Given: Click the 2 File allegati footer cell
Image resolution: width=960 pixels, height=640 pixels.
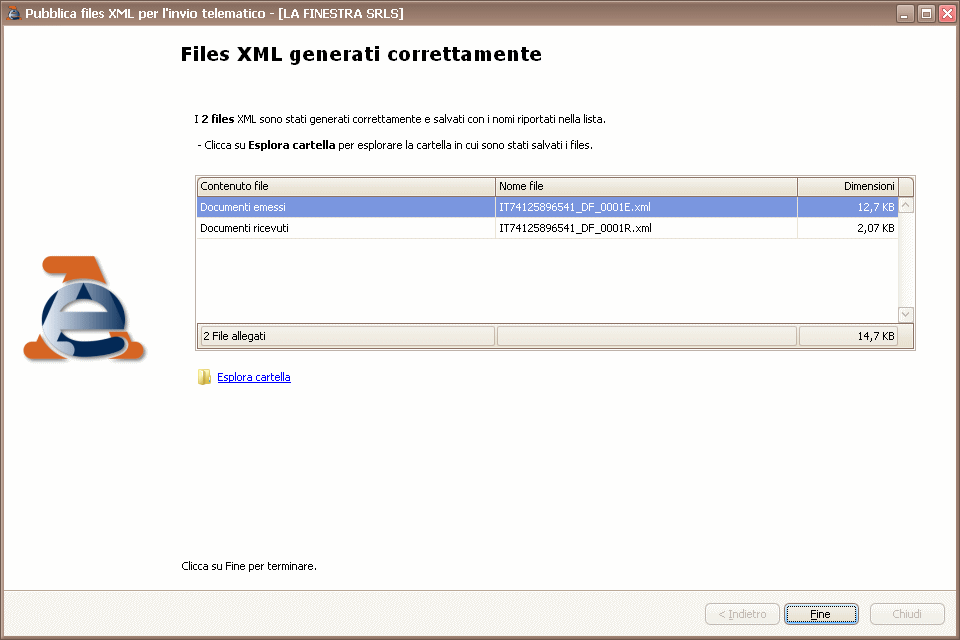Looking at the screenshot, I should pyautogui.click(x=345, y=337).
